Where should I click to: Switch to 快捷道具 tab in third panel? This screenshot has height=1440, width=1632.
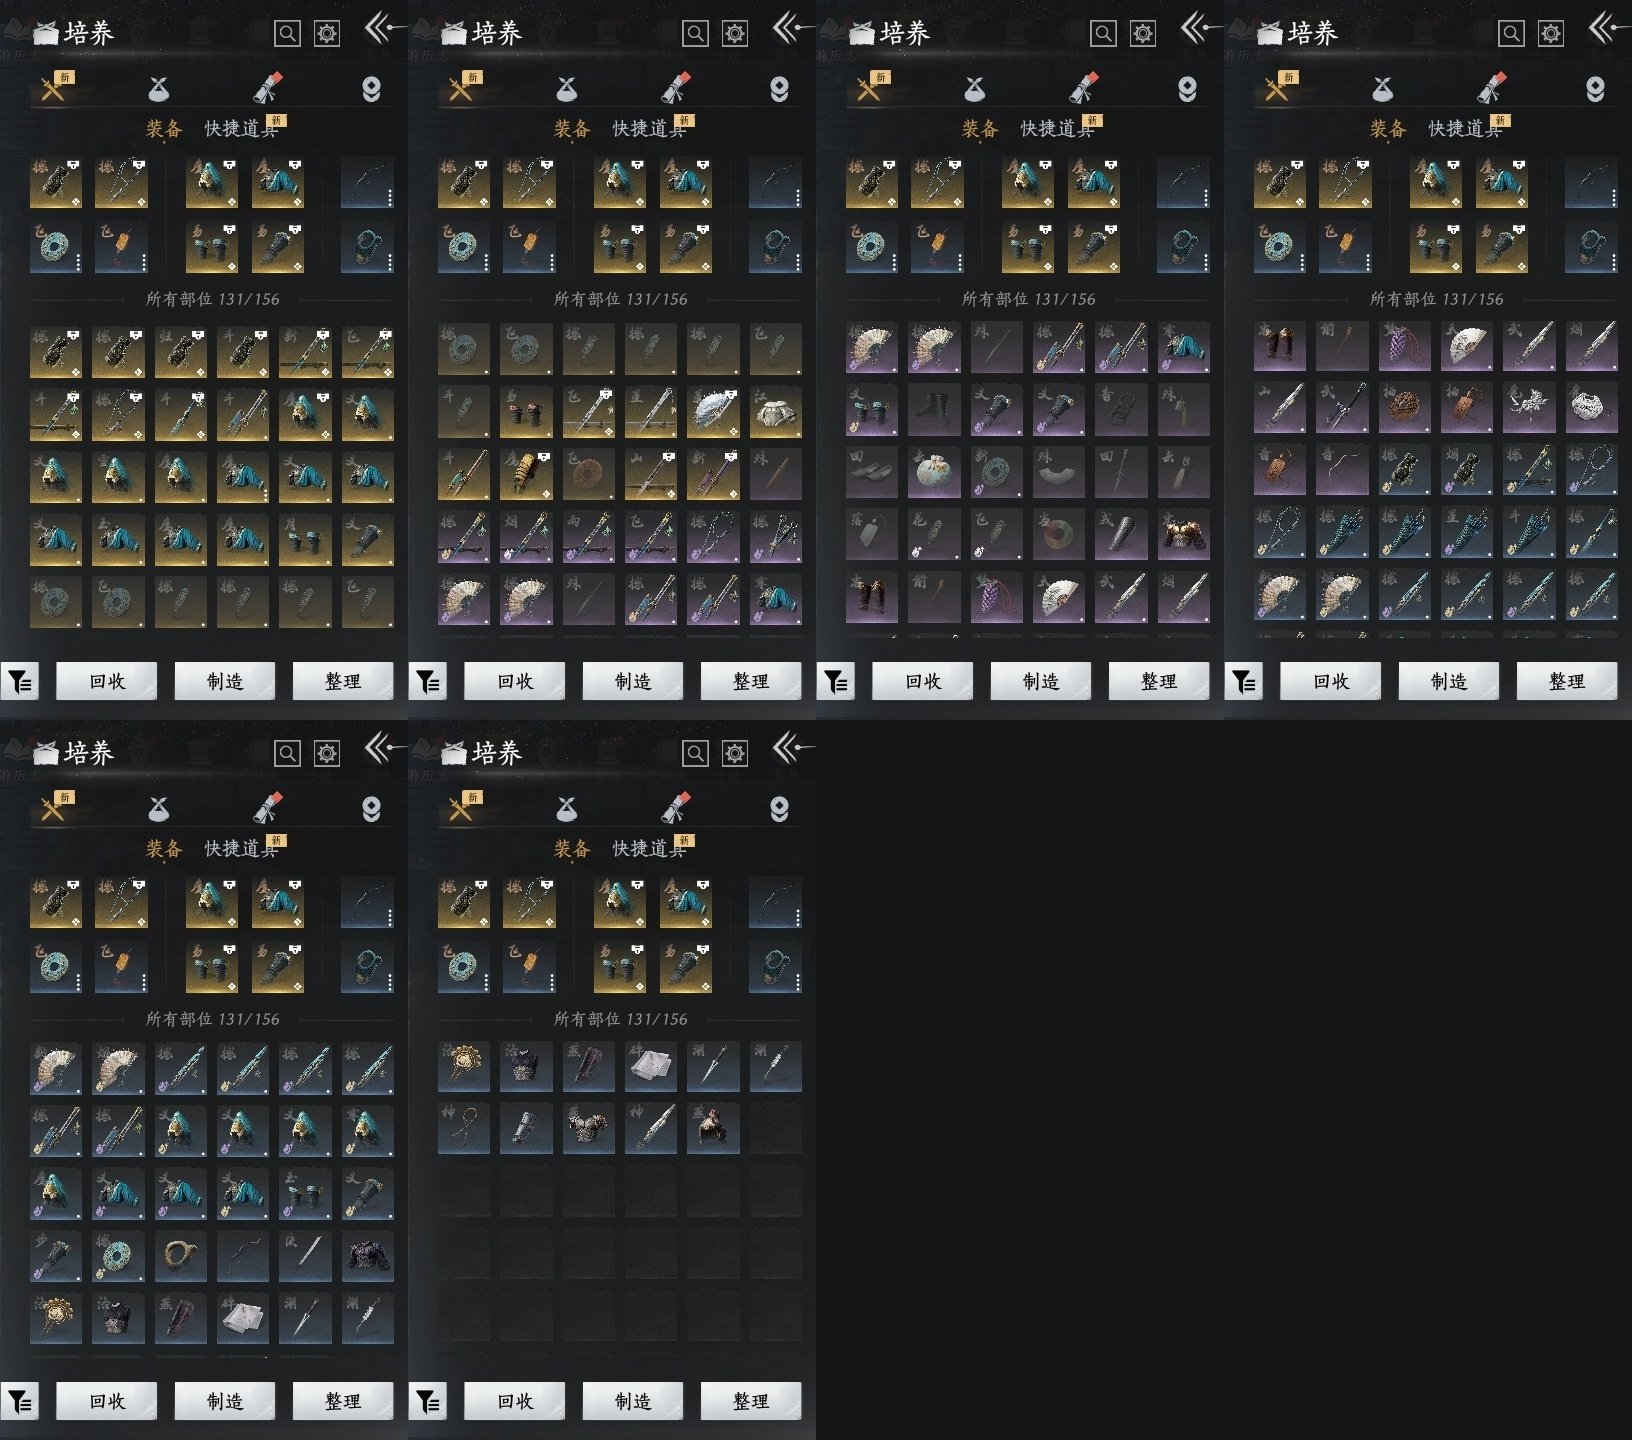(1056, 129)
